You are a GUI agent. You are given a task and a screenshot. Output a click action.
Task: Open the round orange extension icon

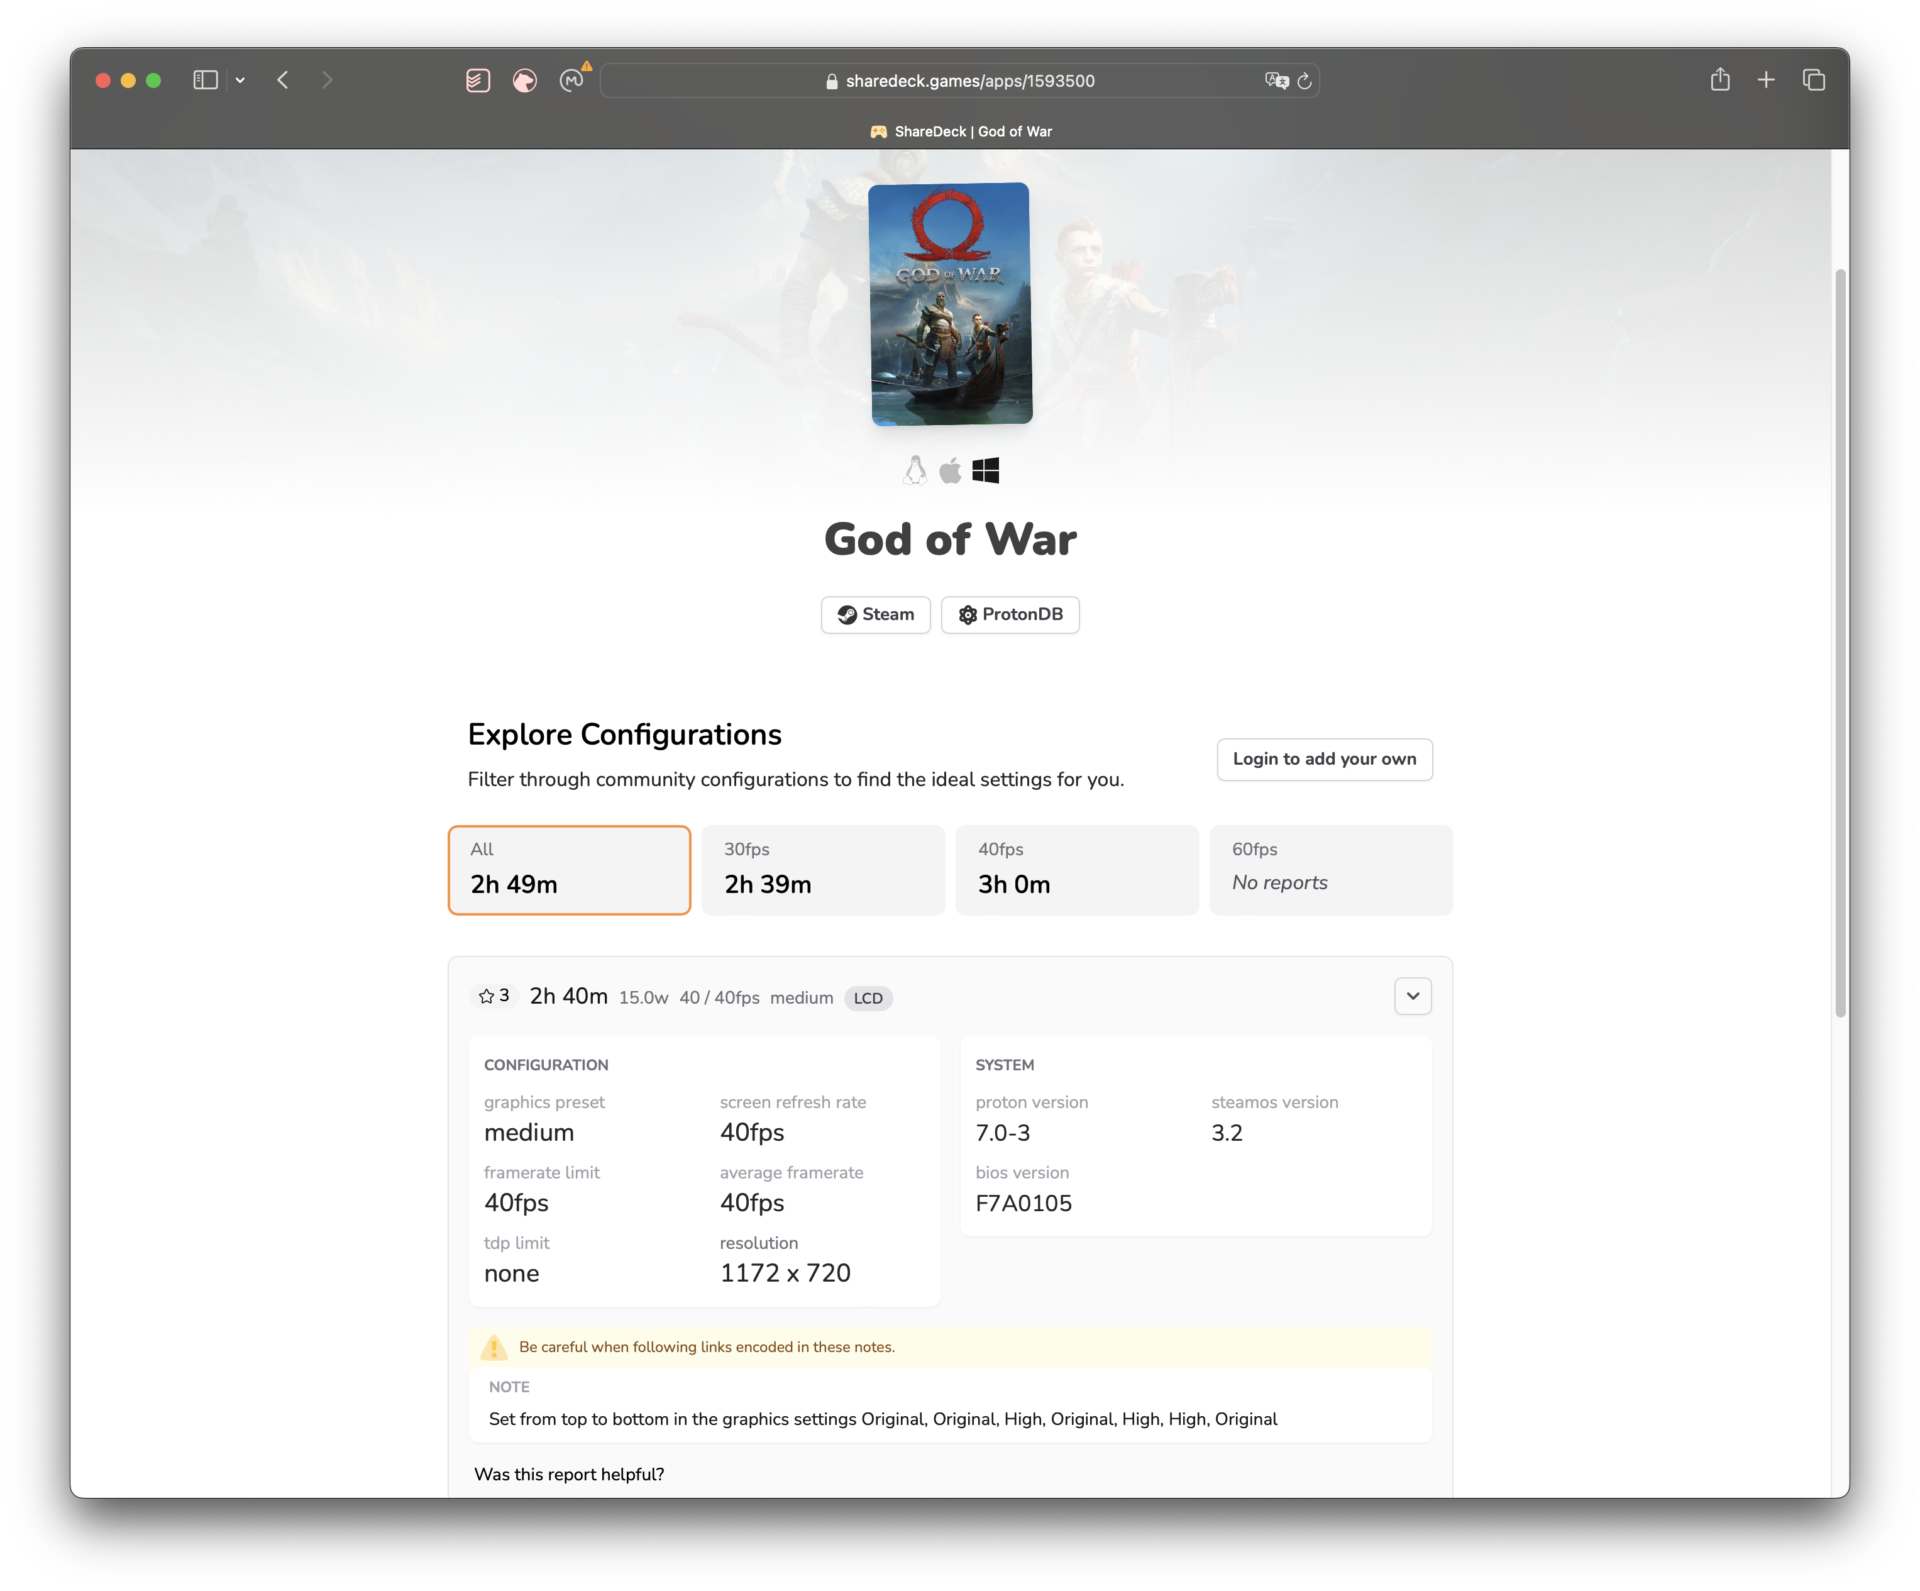point(525,80)
